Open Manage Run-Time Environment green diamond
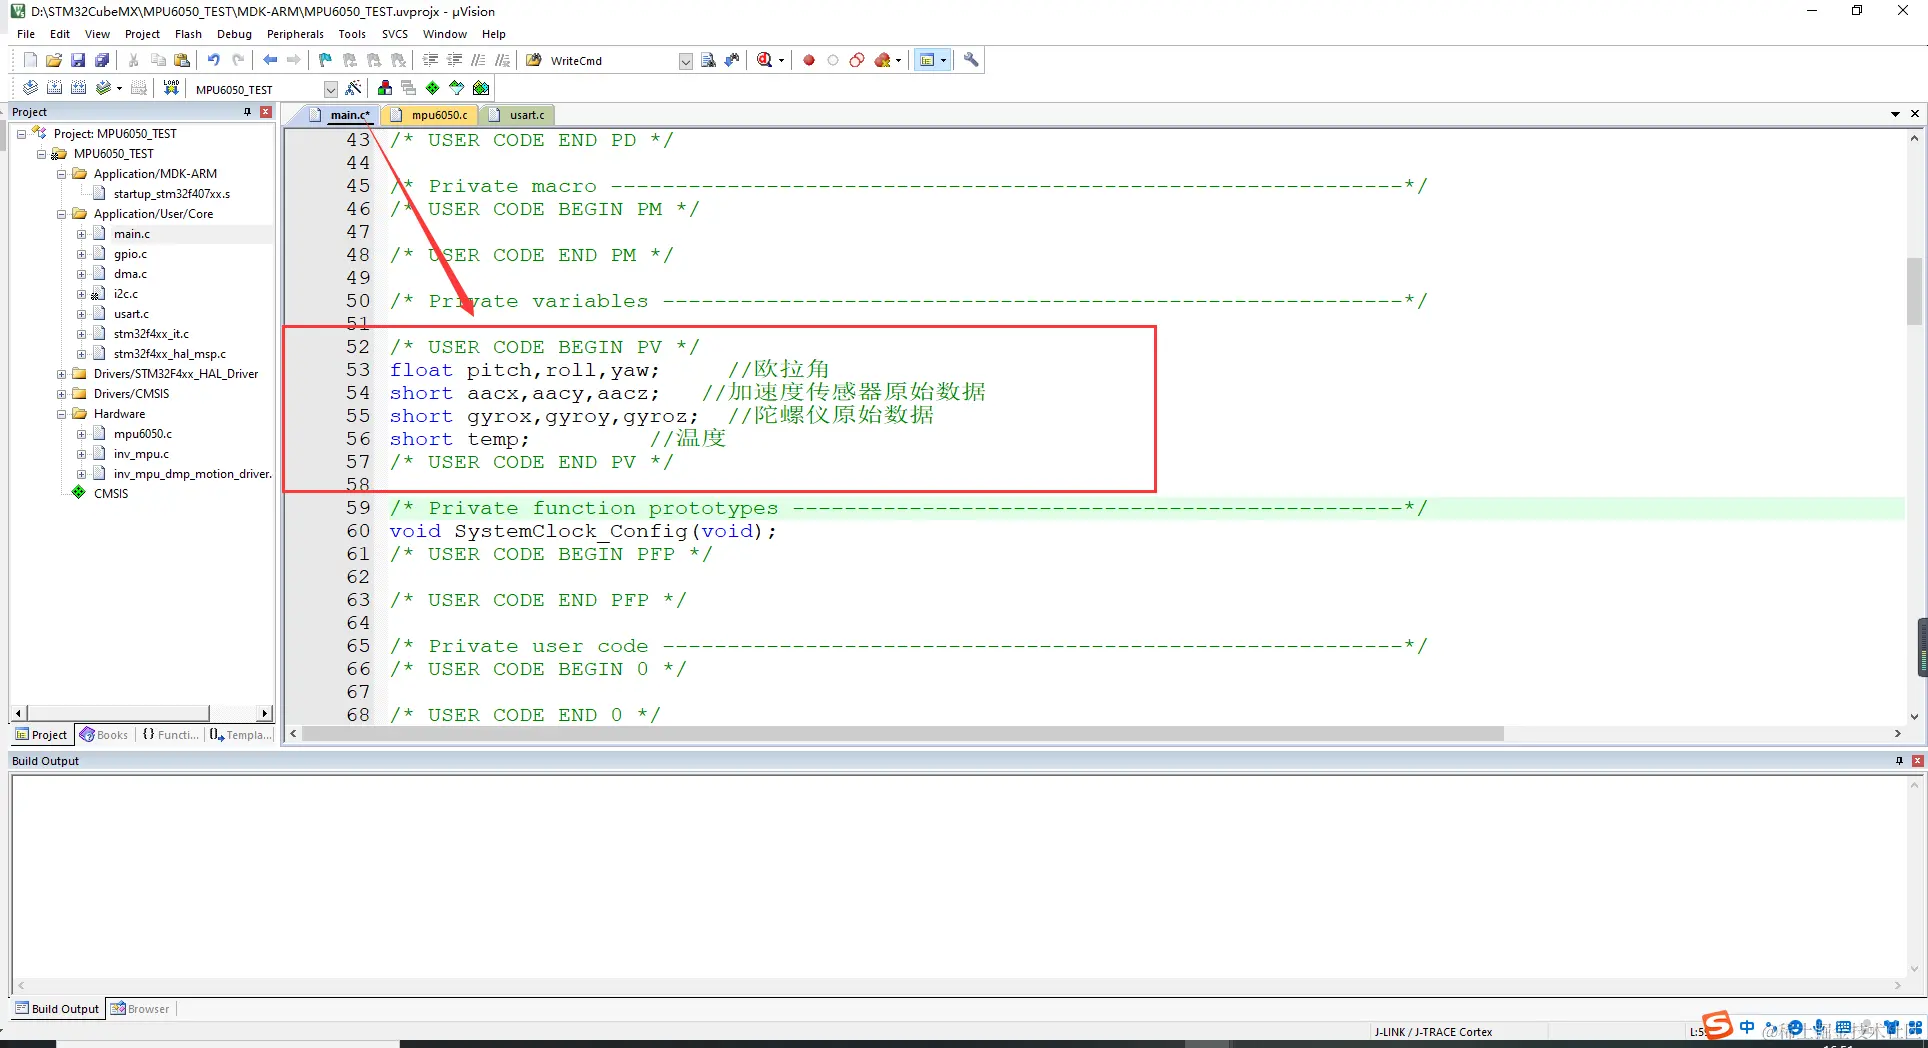The width and height of the screenshot is (1928, 1048). coord(432,88)
